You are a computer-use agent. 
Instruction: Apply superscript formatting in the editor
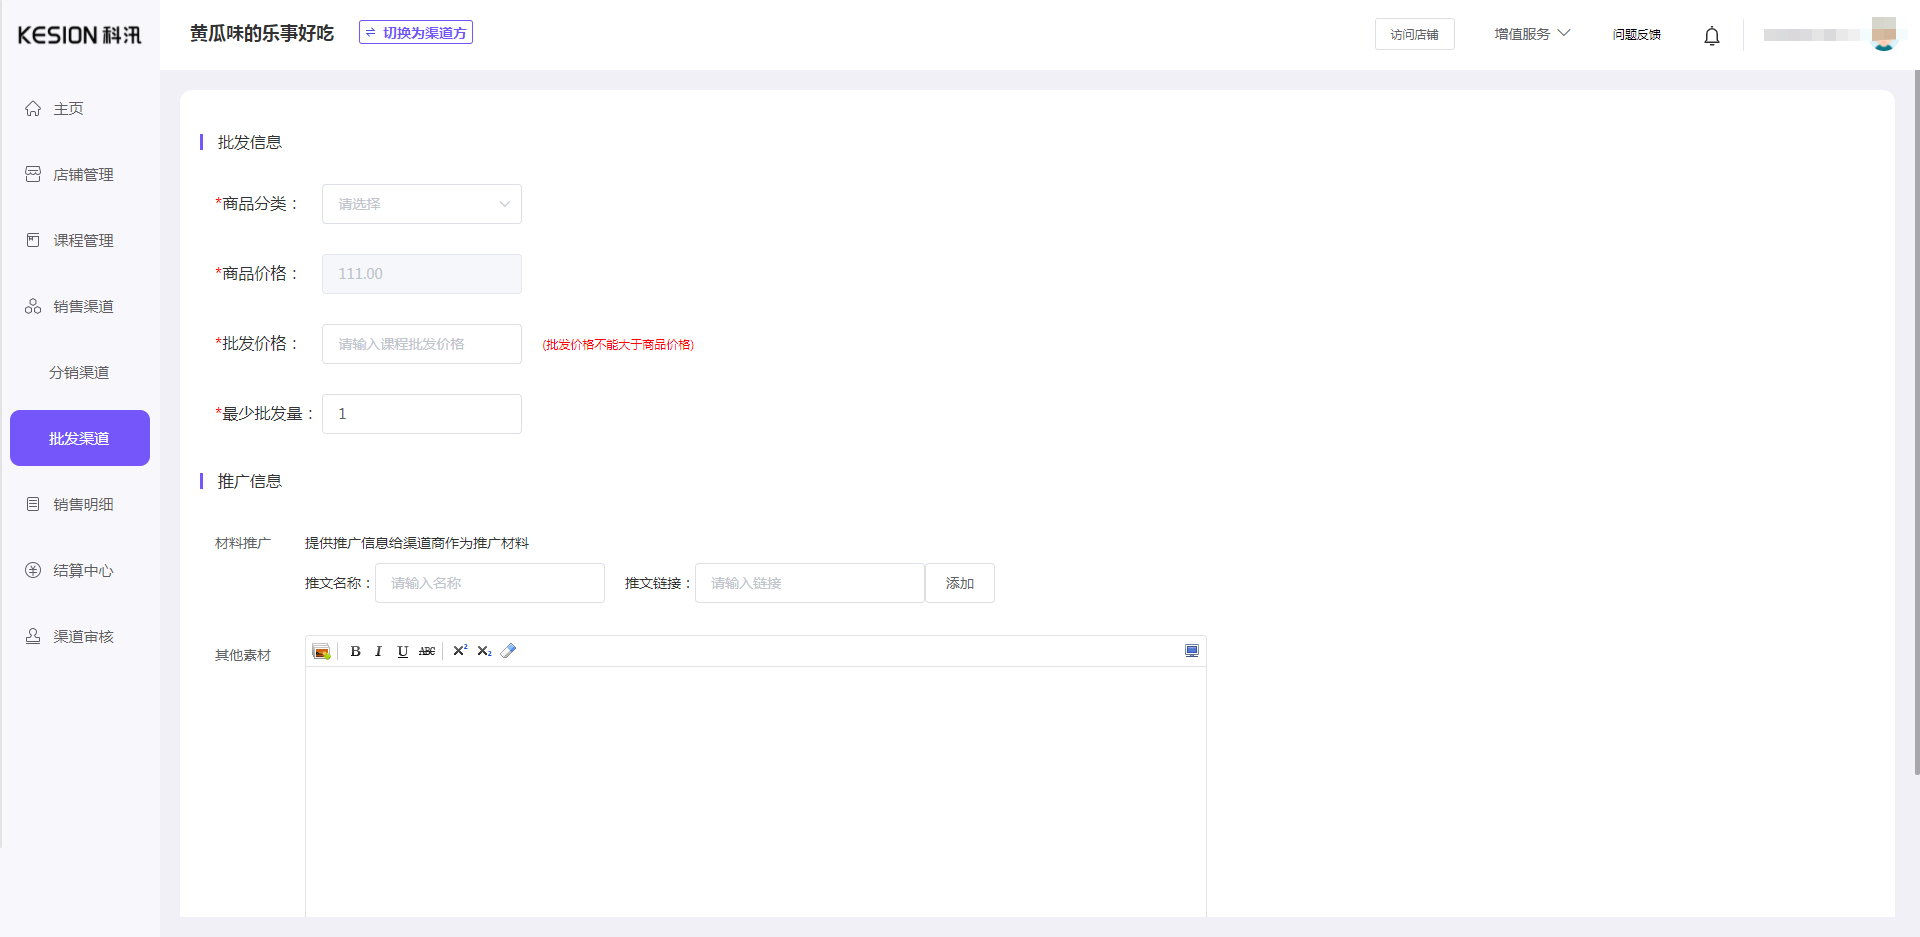[x=460, y=651]
